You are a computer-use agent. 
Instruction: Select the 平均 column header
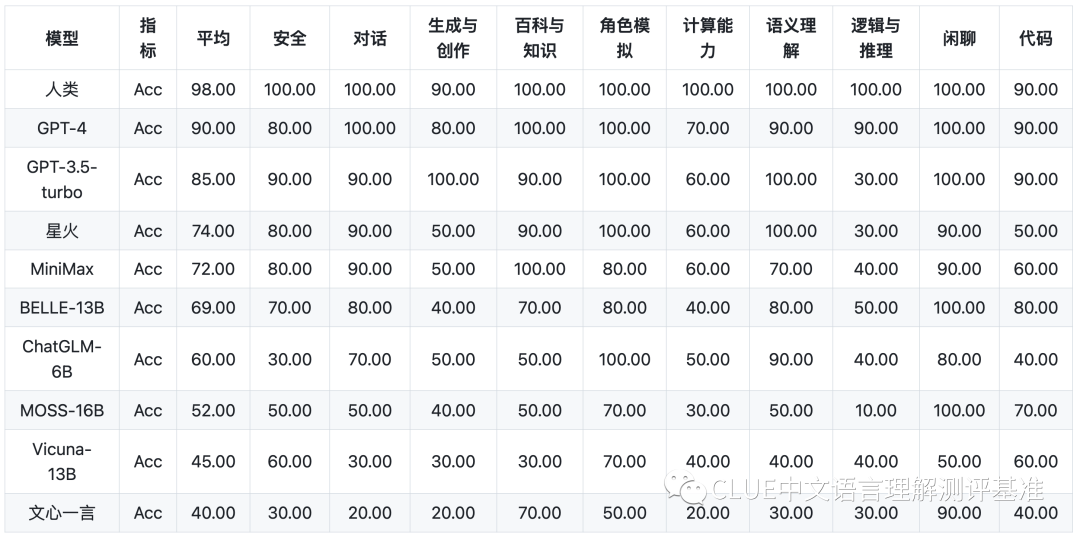[x=213, y=39]
